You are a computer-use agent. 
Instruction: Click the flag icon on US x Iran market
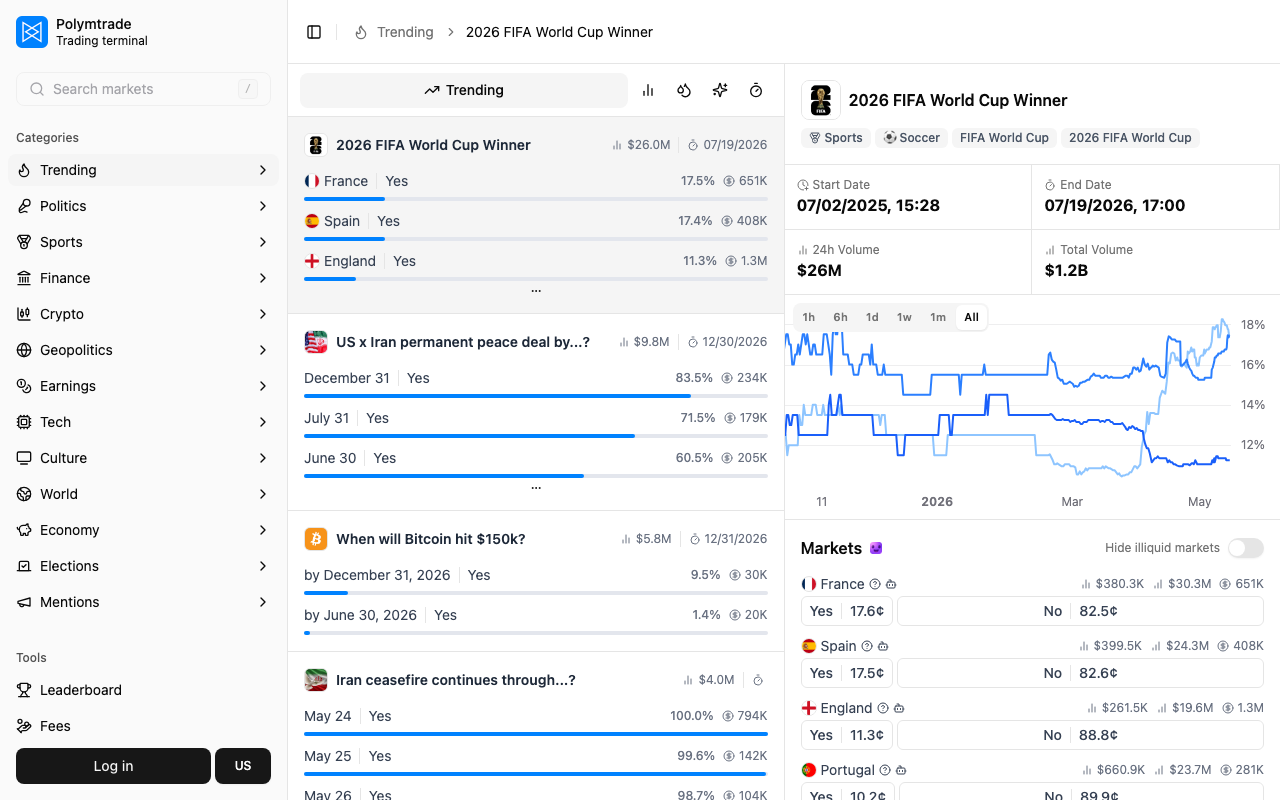pos(316,342)
